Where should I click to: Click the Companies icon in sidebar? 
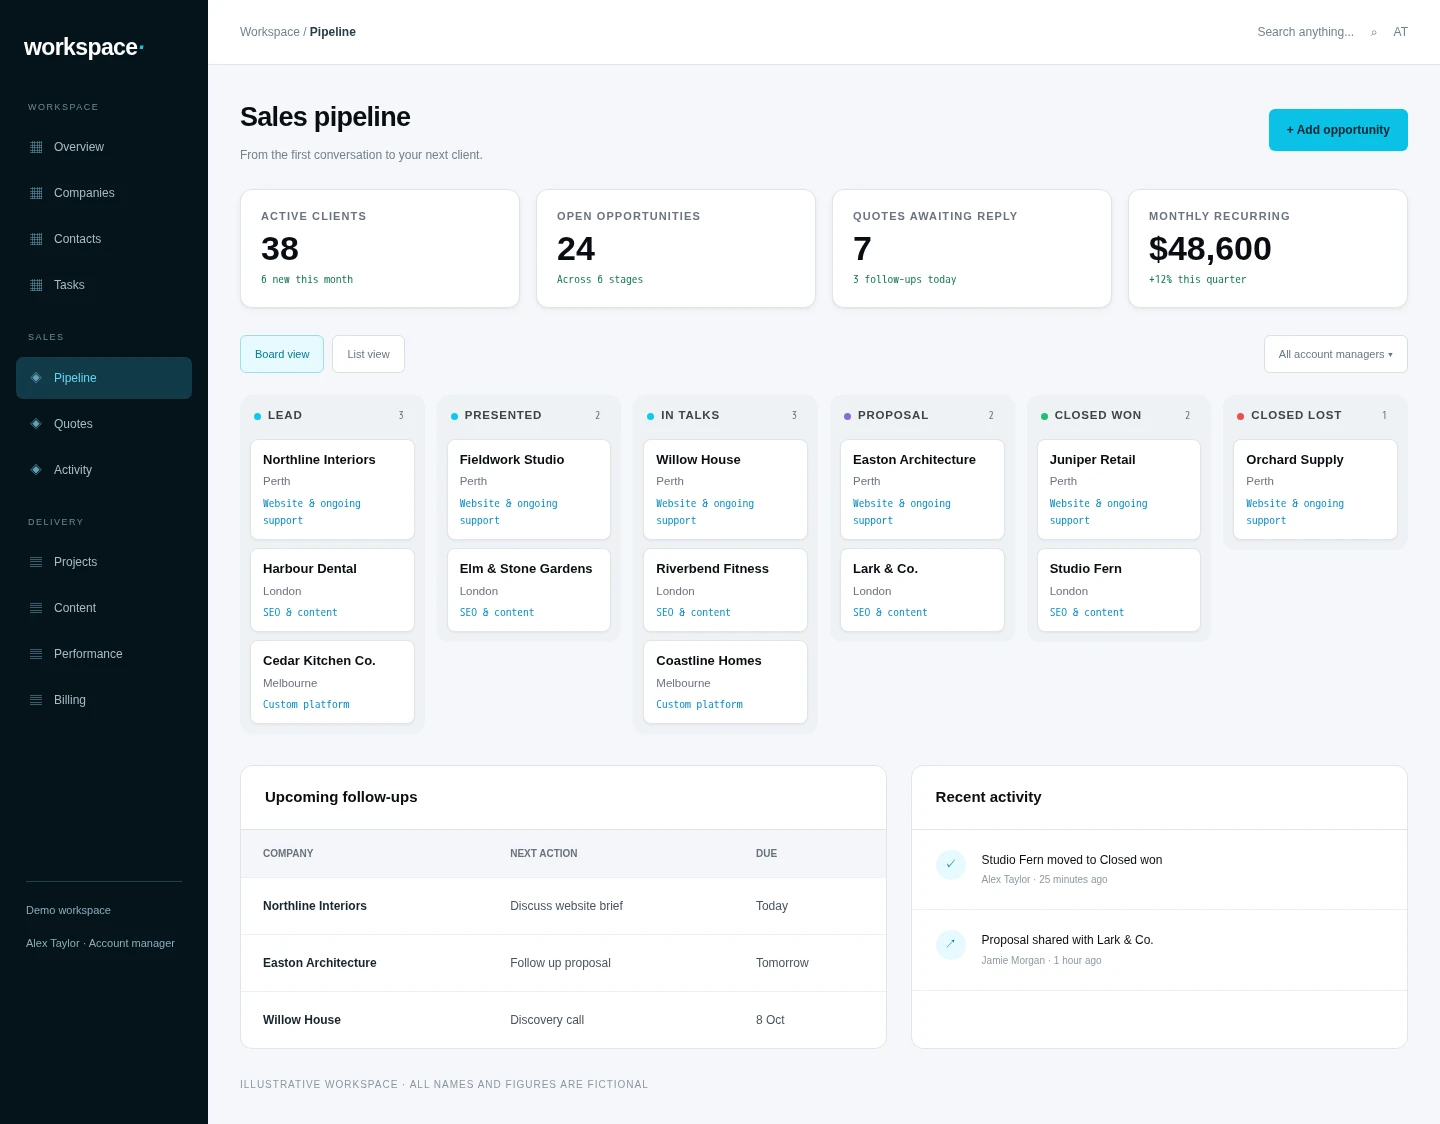pos(36,193)
